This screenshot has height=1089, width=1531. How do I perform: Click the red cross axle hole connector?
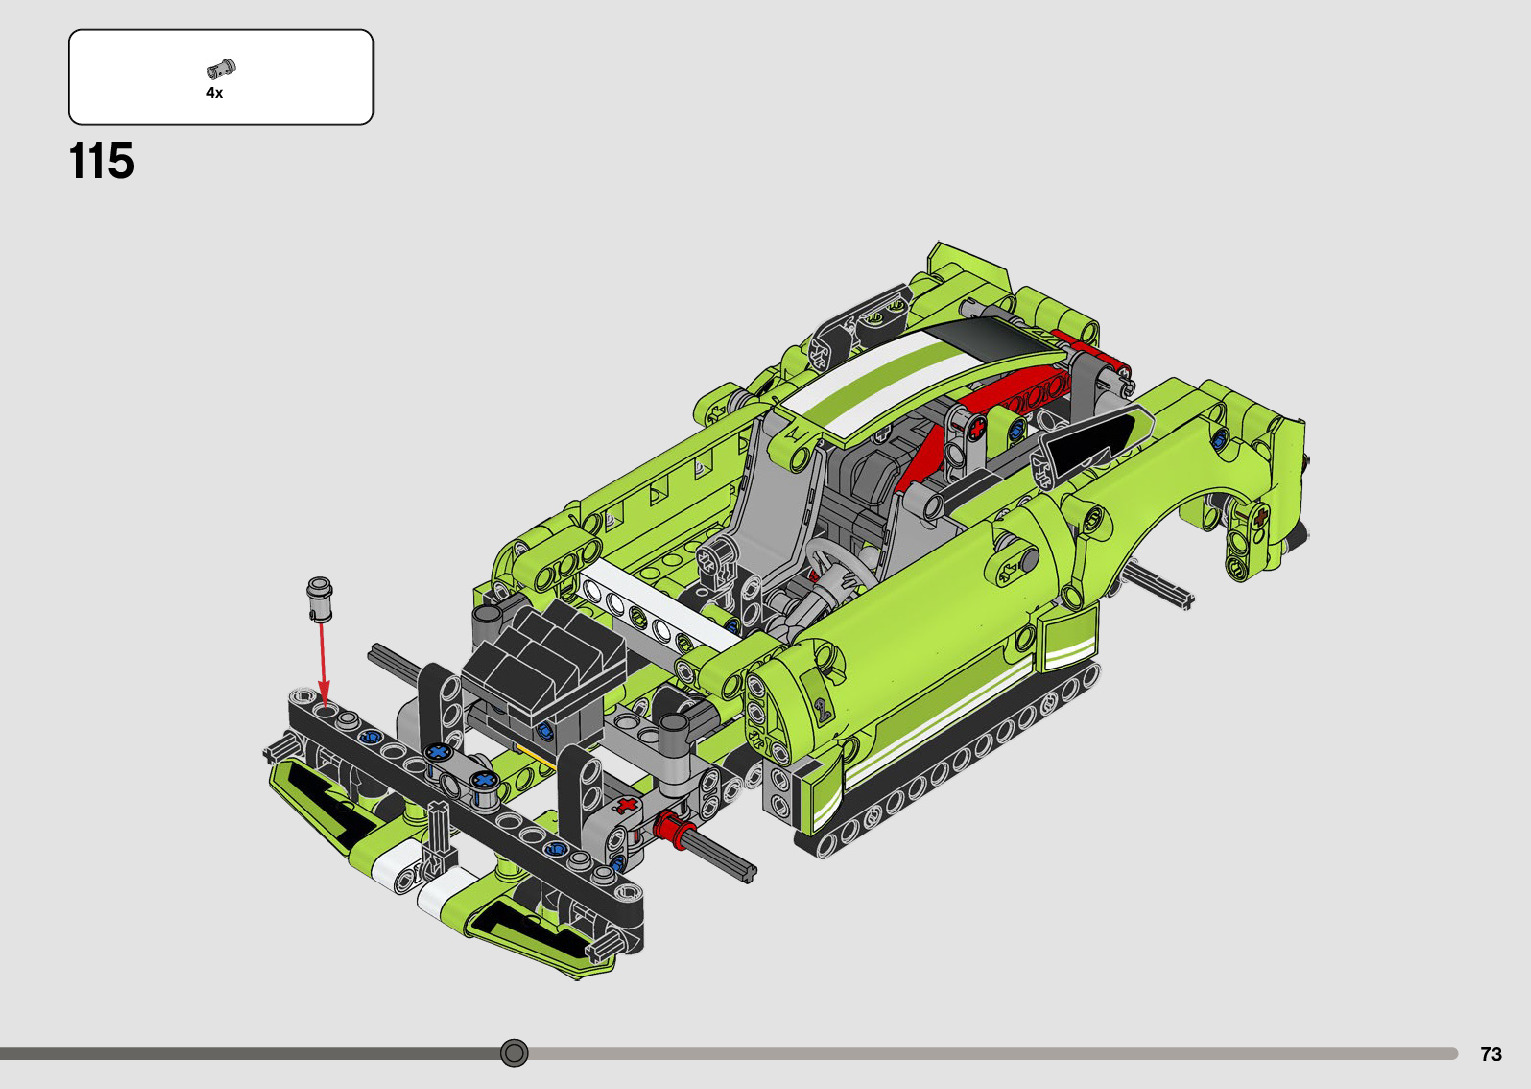click(626, 806)
